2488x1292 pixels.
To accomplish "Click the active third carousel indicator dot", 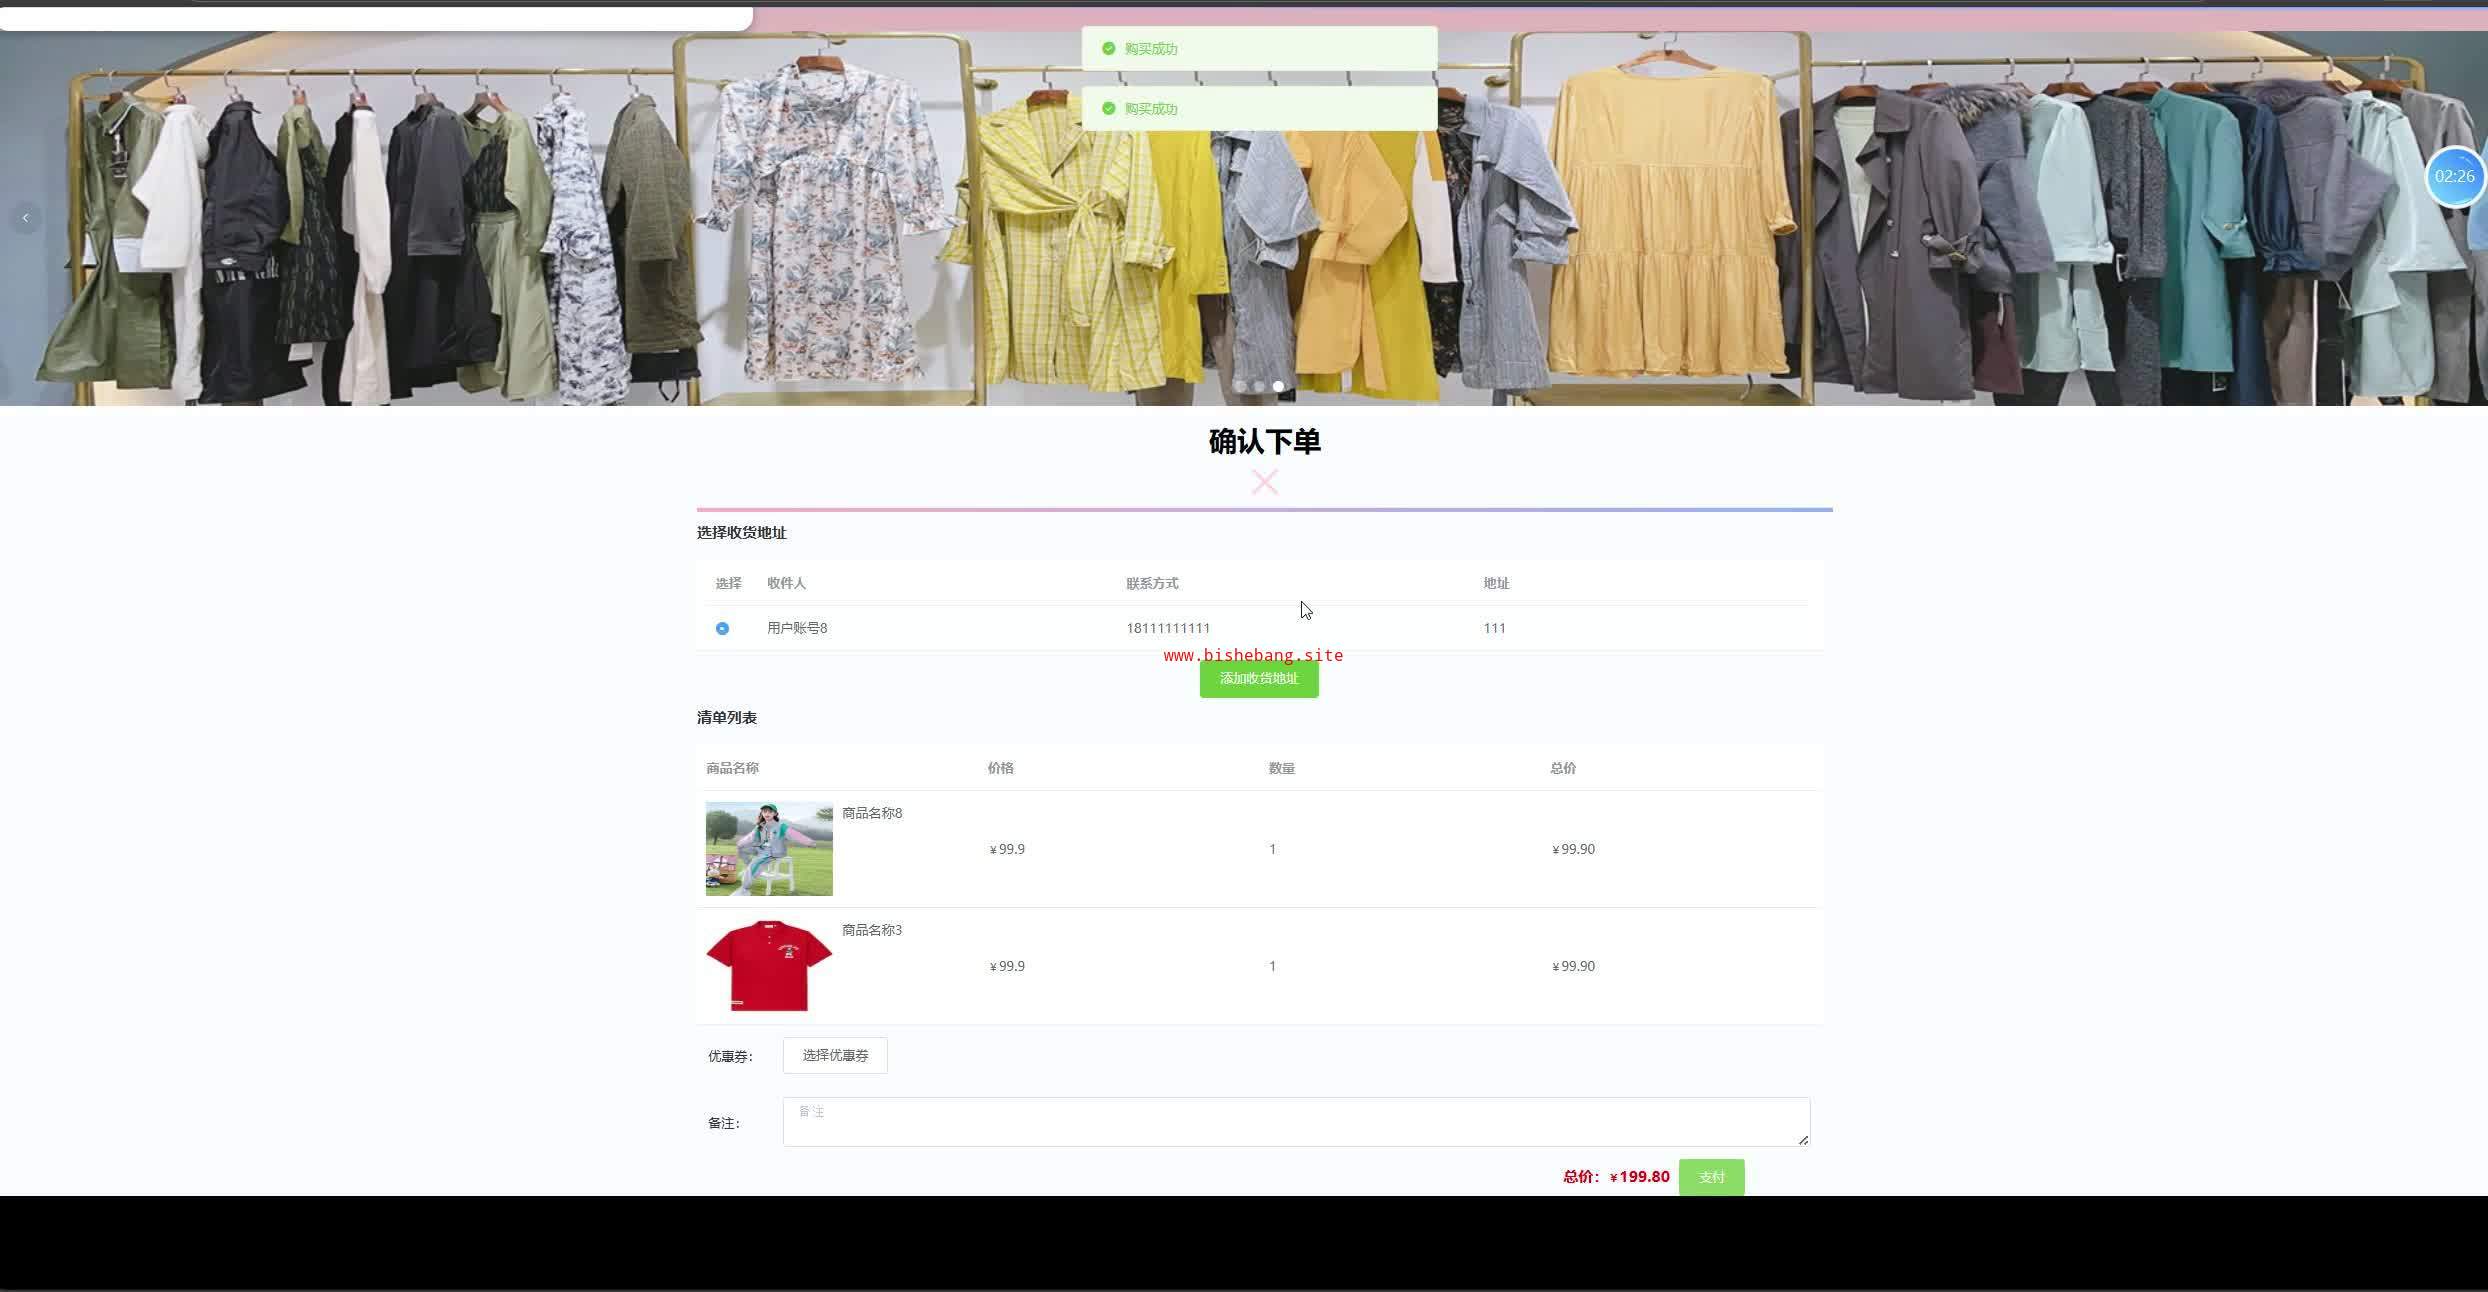I will [1278, 386].
